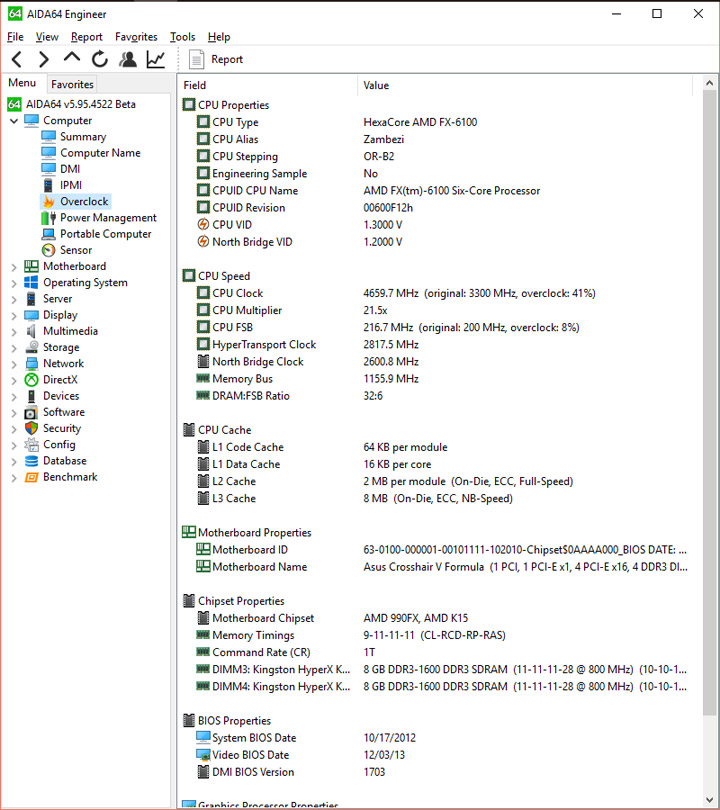Select the Multimedia category
The width and height of the screenshot is (720, 810).
pyautogui.click(x=70, y=331)
